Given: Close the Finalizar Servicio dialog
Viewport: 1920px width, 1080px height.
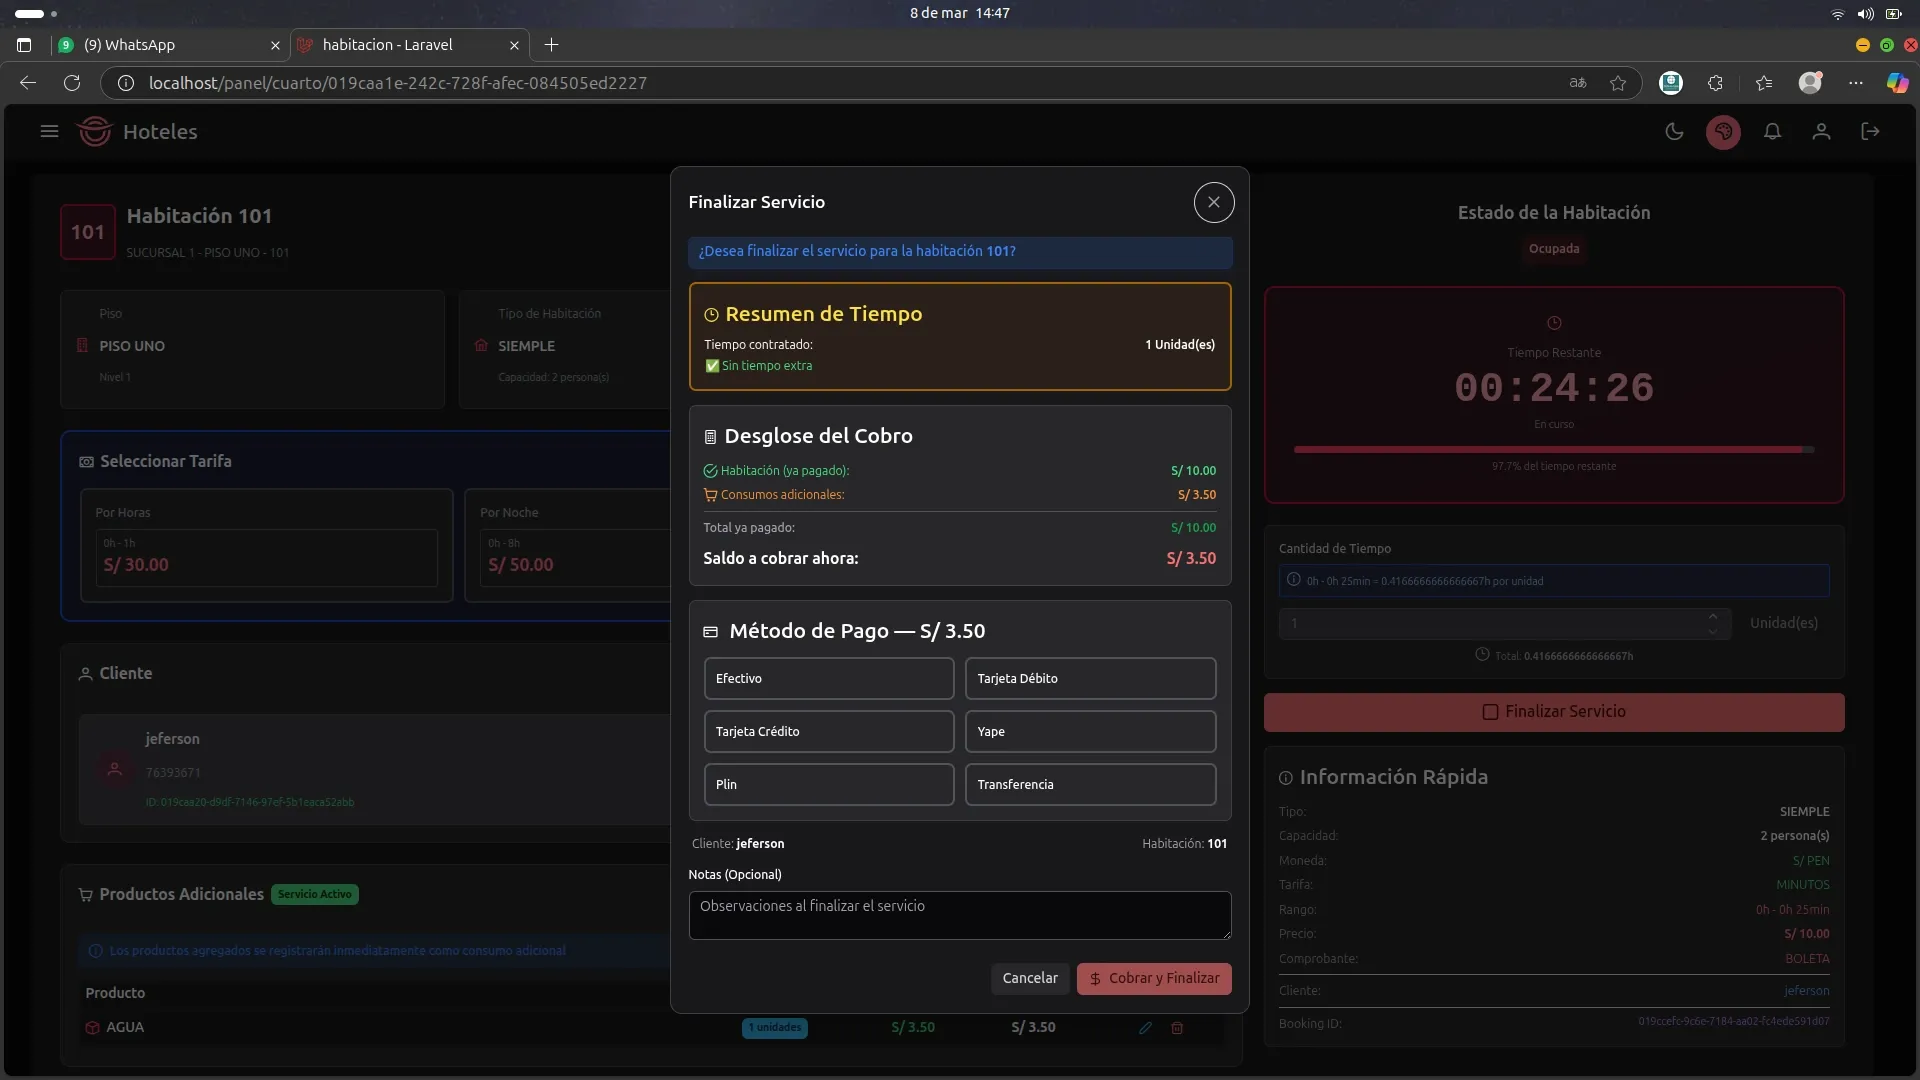Looking at the screenshot, I should pyautogui.click(x=1213, y=202).
